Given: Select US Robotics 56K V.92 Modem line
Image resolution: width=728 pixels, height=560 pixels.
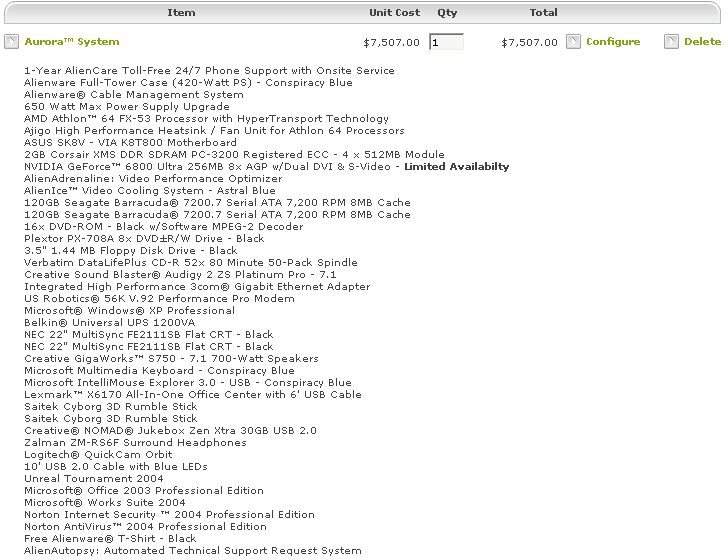Looking at the screenshot, I should [x=159, y=299].
